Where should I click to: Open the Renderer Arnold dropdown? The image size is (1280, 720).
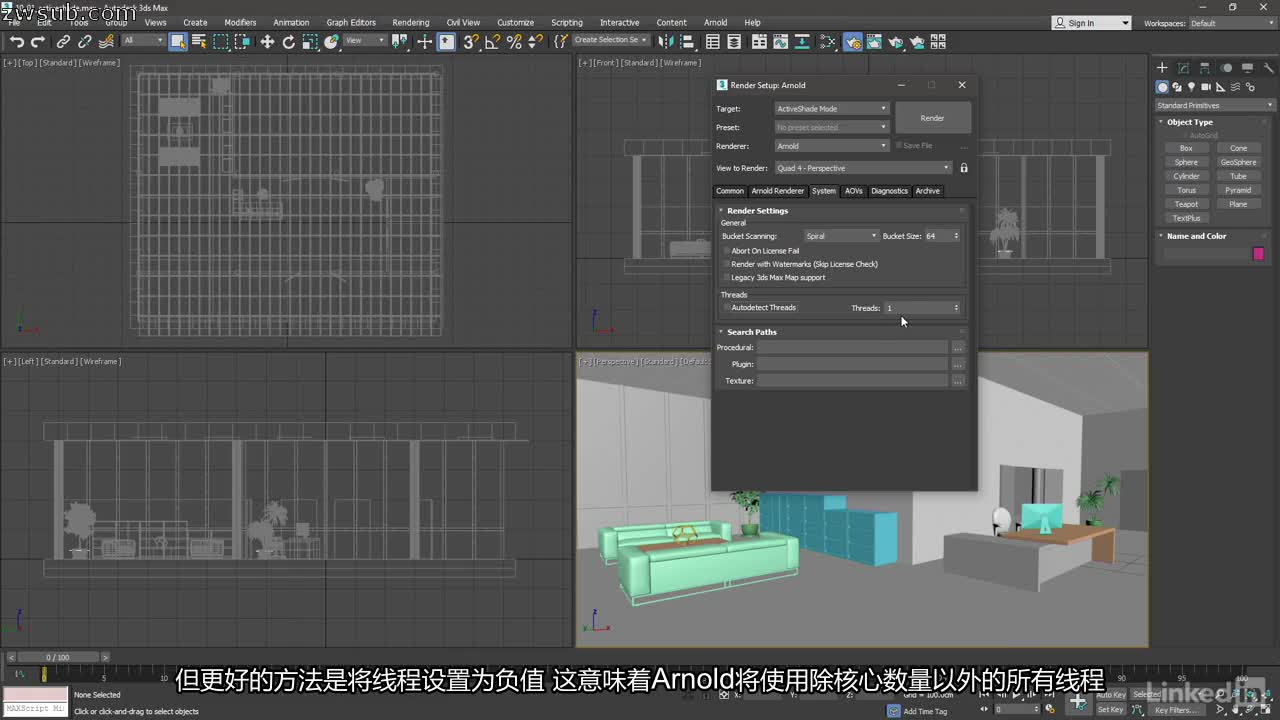click(x=832, y=146)
